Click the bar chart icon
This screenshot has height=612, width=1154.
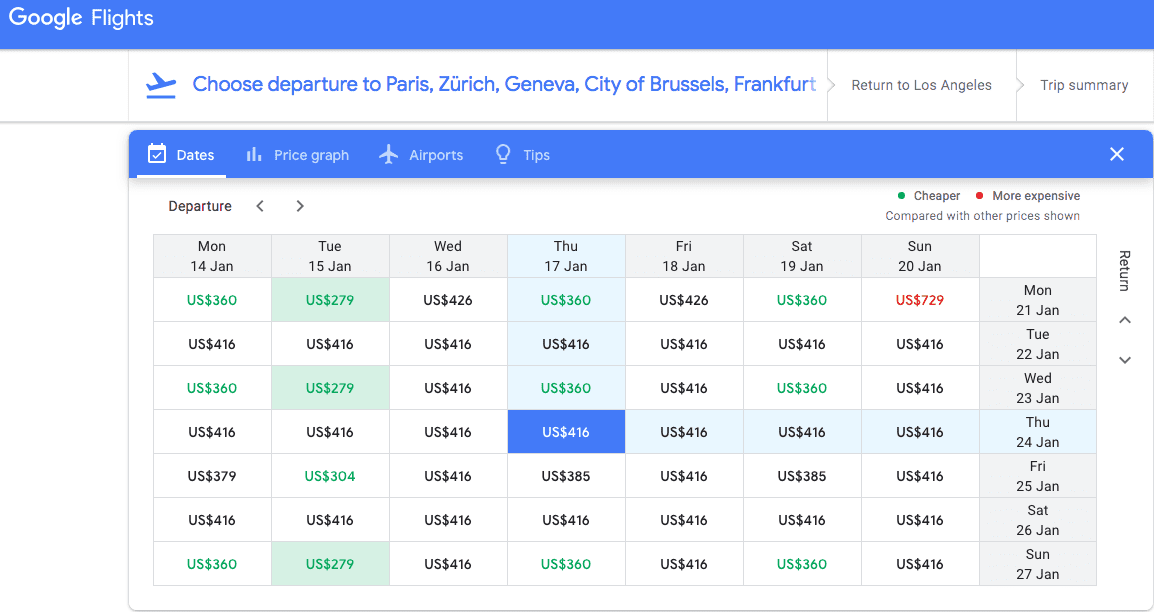[254, 154]
